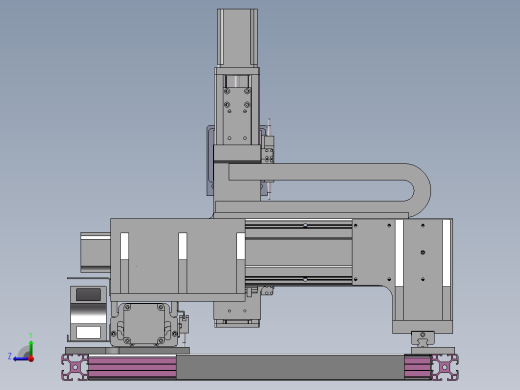
Task: Select the dark gray base beam between extrusions
Action: tap(290, 367)
